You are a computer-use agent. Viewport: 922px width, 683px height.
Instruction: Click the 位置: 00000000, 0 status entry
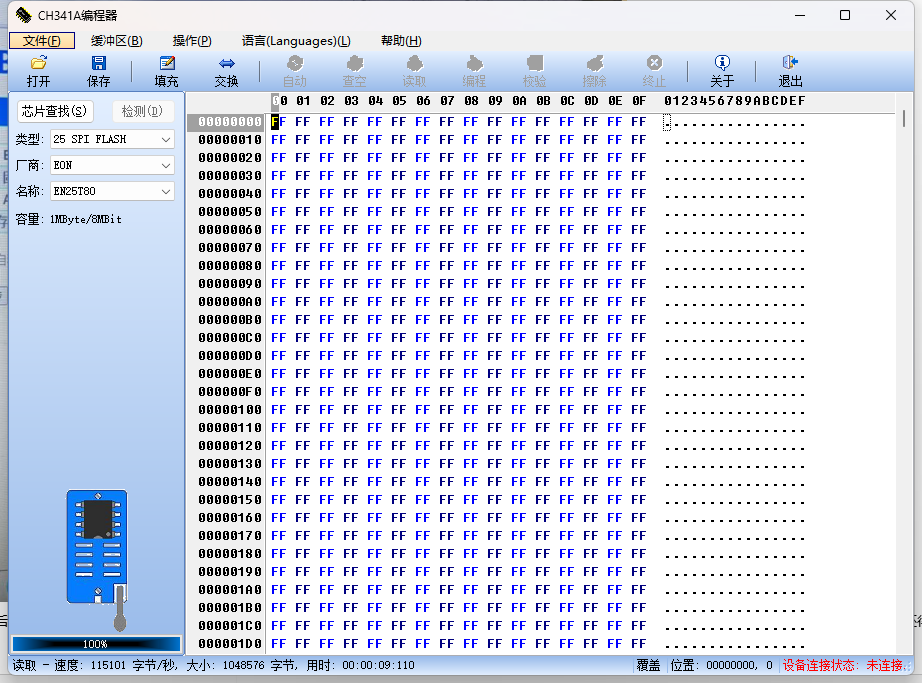tap(721, 665)
